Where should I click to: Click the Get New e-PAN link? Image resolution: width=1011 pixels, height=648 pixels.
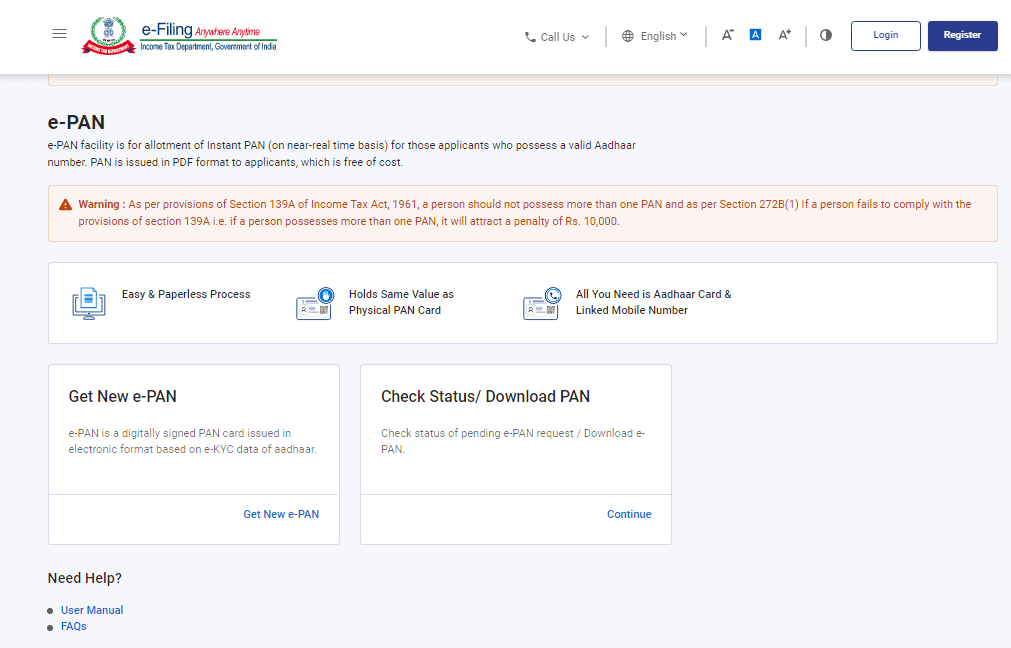pos(281,514)
